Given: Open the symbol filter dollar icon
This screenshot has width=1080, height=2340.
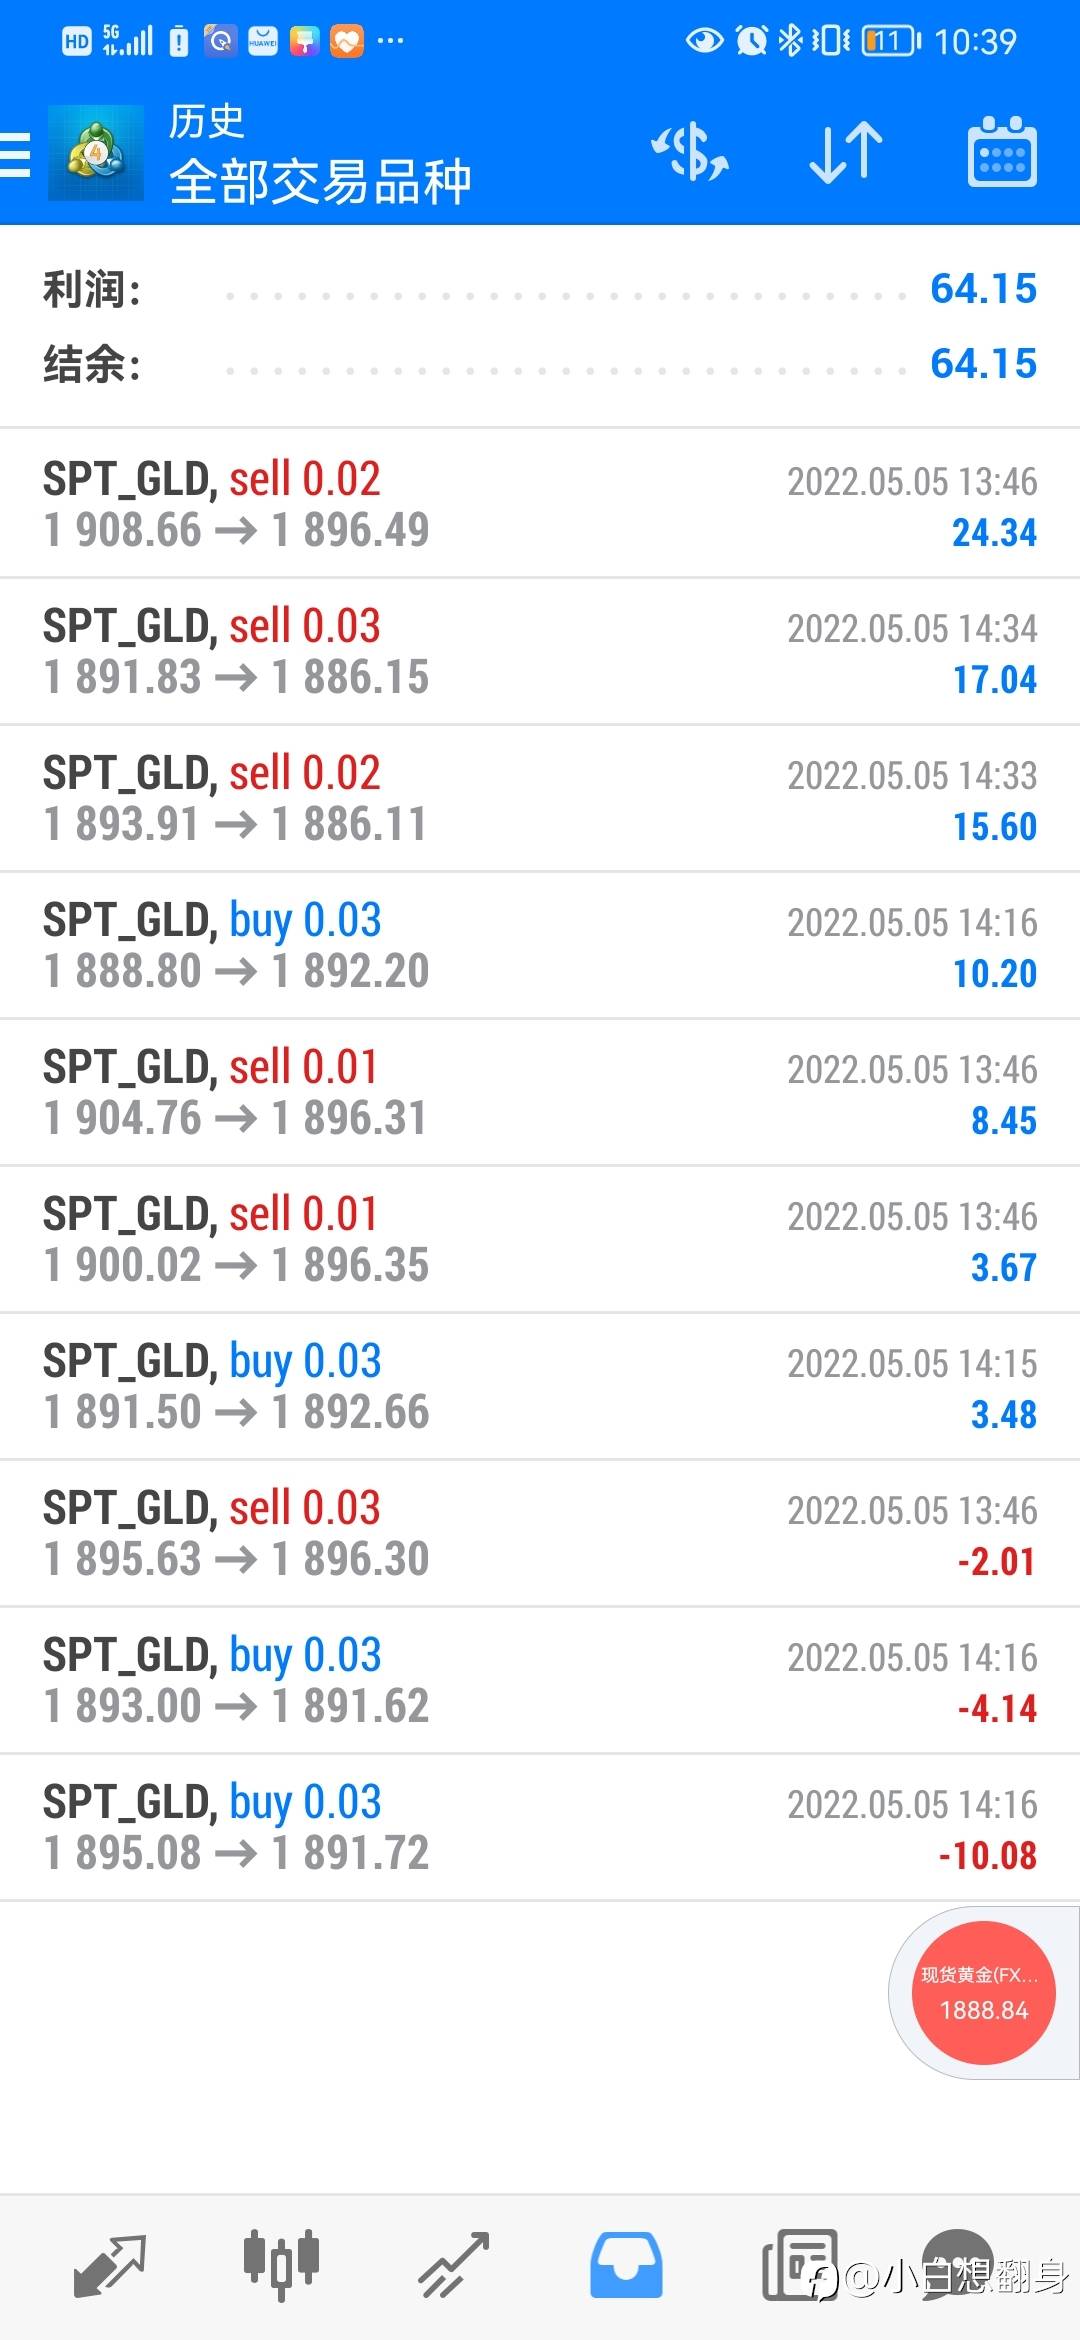Looking at the screenshot, I should tap(690, 153).
